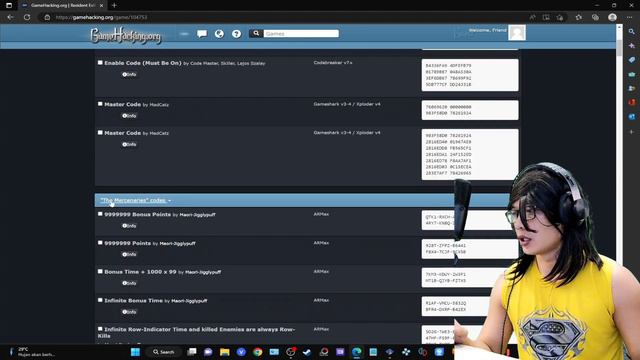Tick the Enable Code (Must Be On) checkbox

(100, 63)
